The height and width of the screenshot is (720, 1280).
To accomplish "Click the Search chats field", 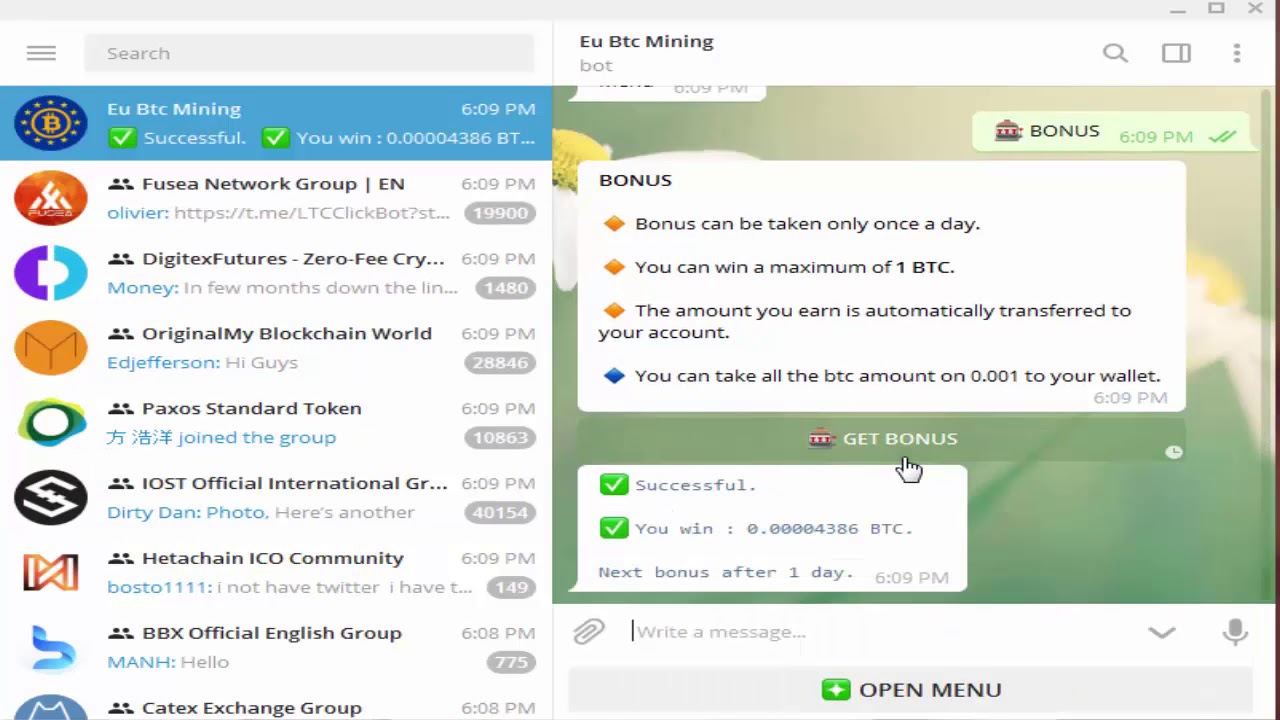I will point(309,53).
